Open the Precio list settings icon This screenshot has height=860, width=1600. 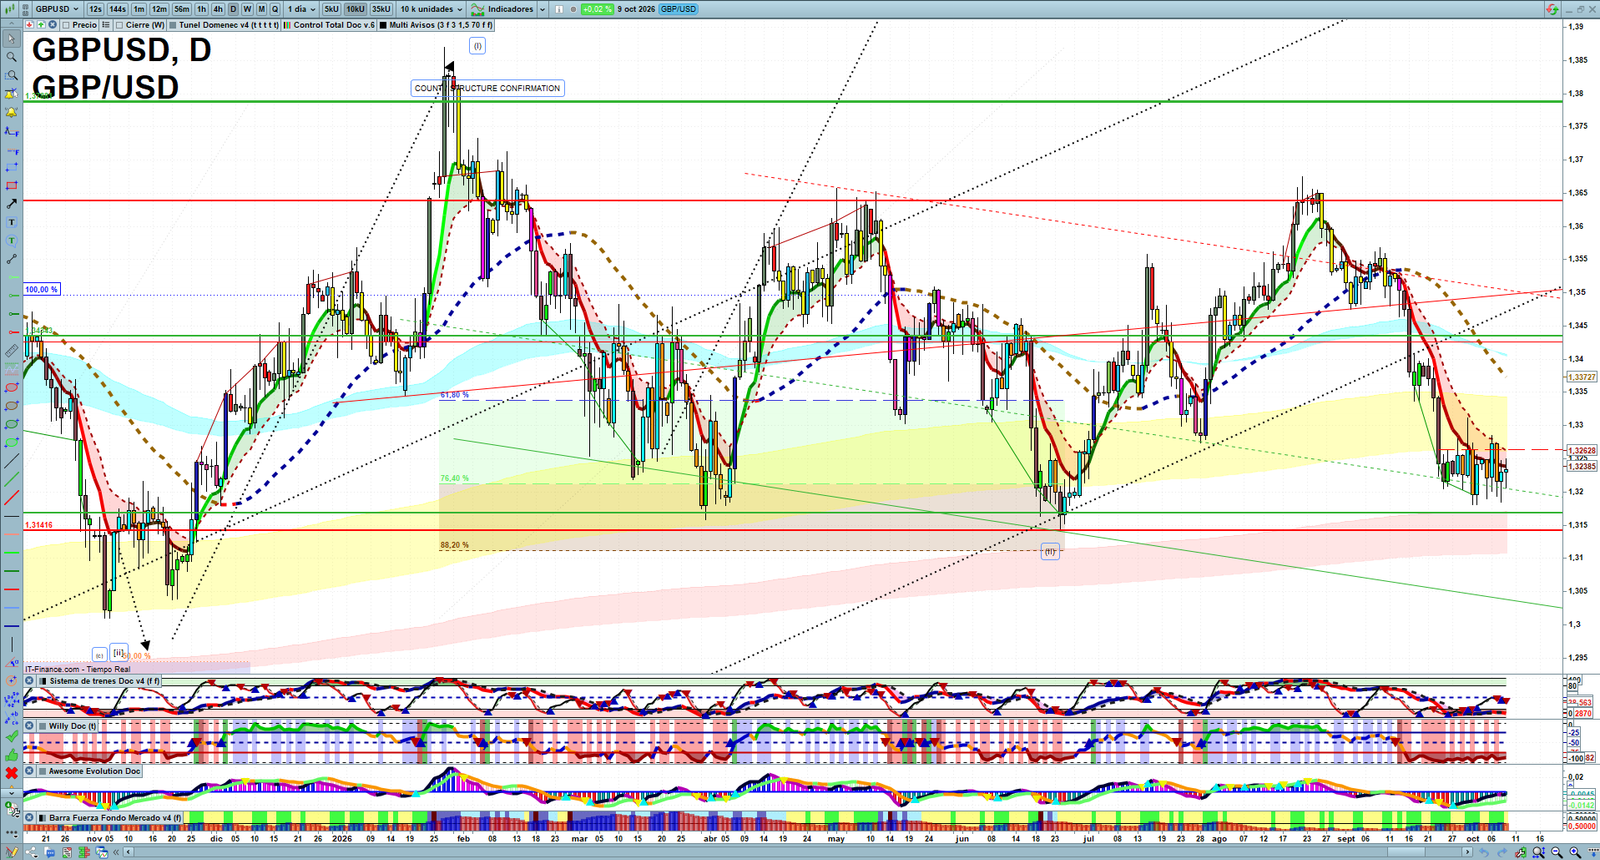pyautogui.click(x=106, y=25)
